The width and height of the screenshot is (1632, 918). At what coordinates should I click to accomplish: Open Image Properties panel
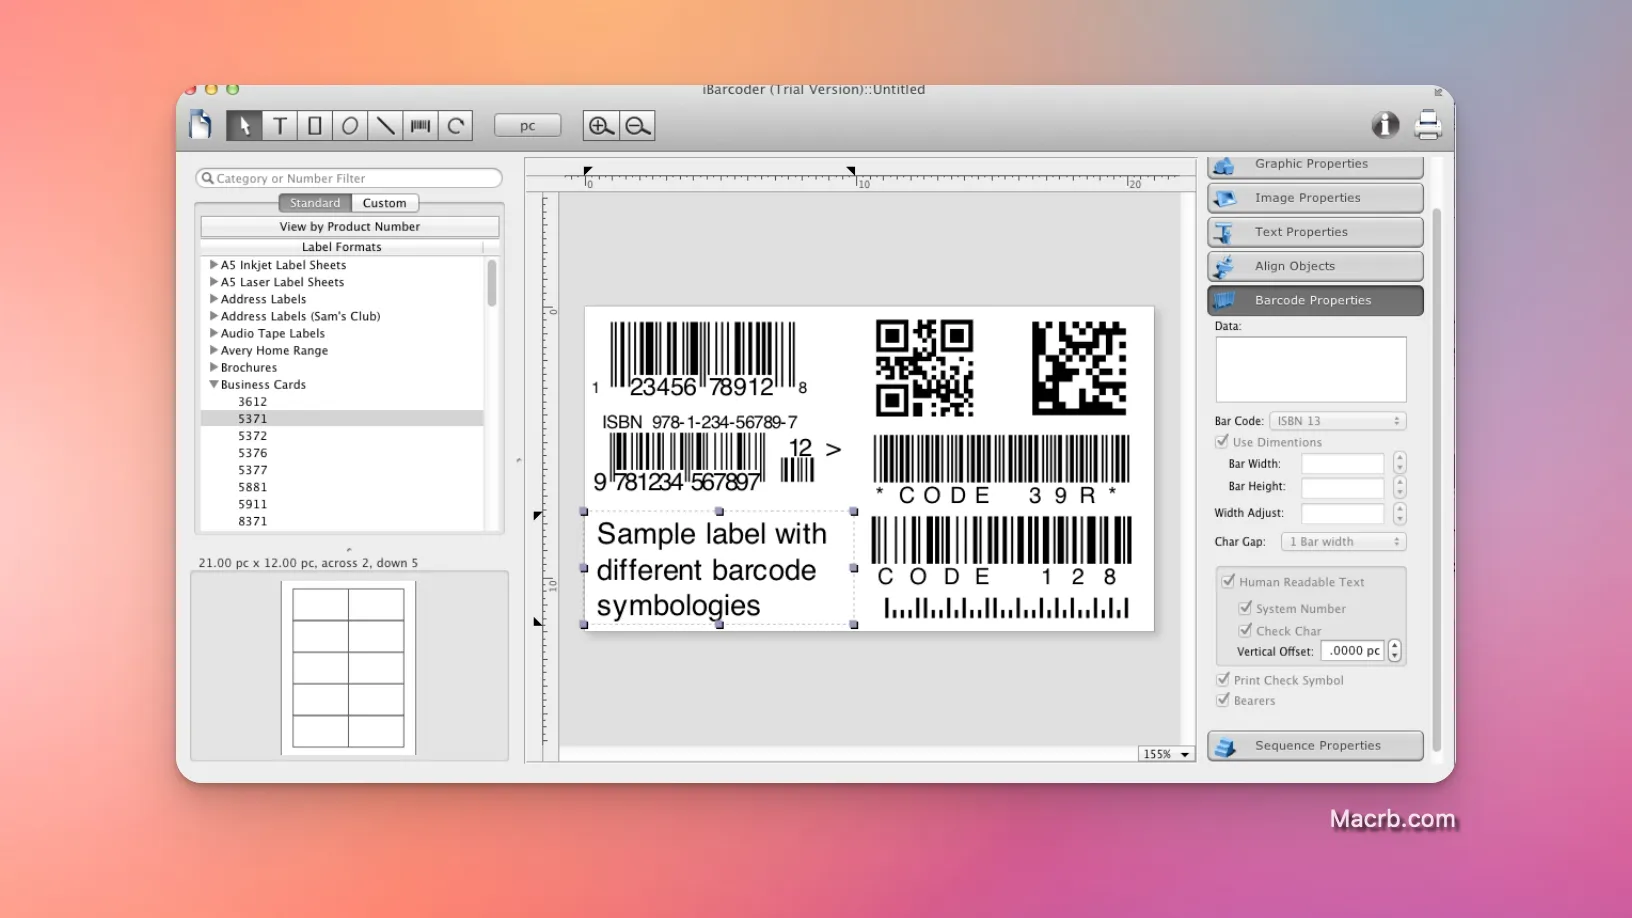click(x=1315, y=198)
